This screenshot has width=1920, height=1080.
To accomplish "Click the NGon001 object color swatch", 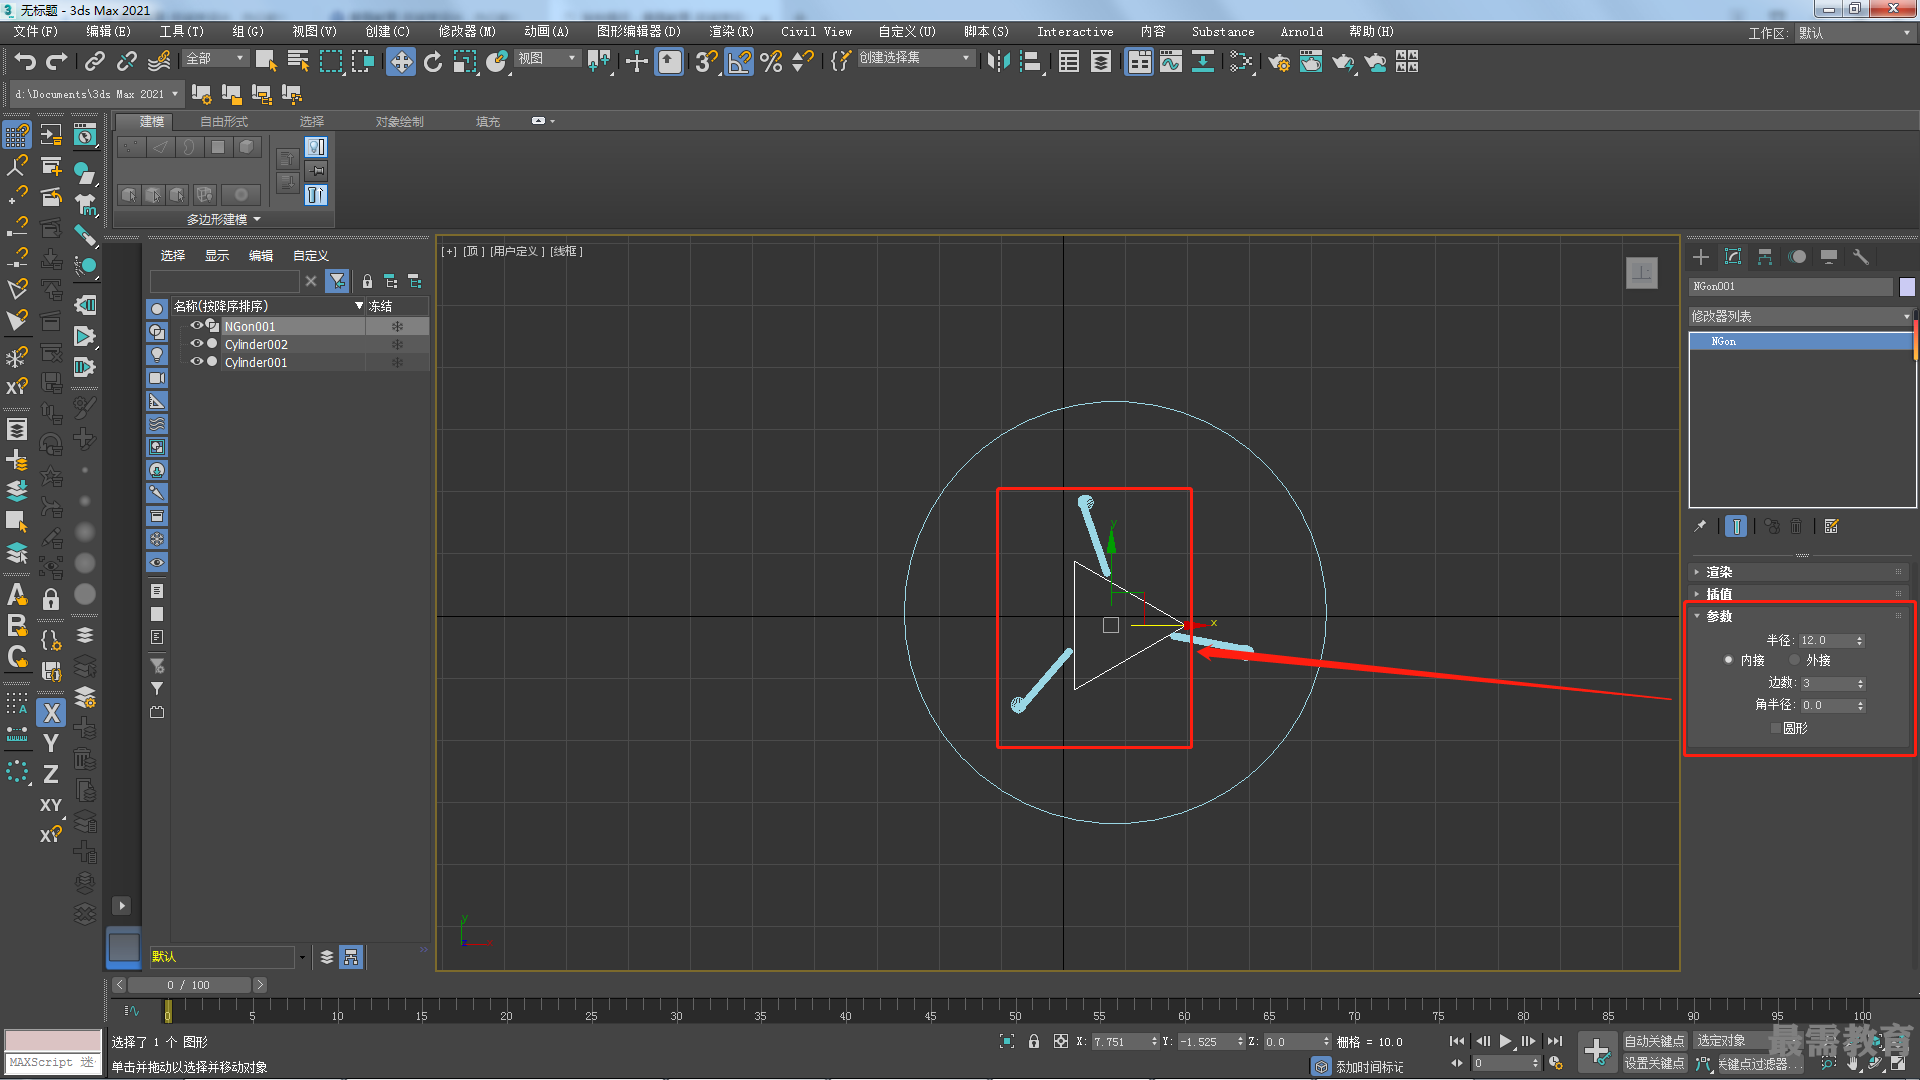I will click(1907, 287).
